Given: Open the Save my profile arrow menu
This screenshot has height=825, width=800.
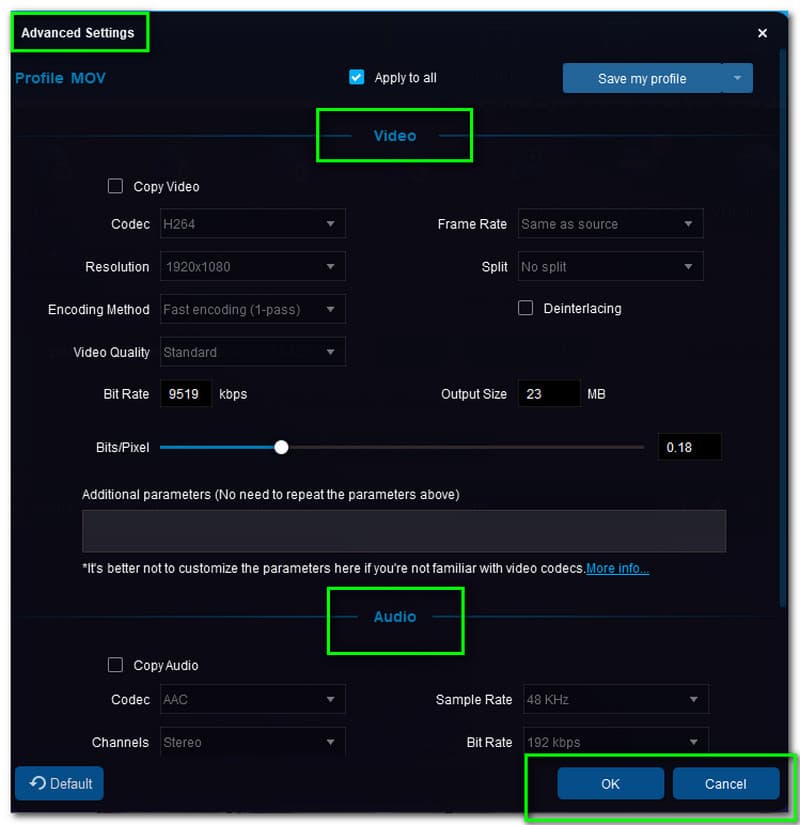Looking at the screenshot, I should [738, 78].
